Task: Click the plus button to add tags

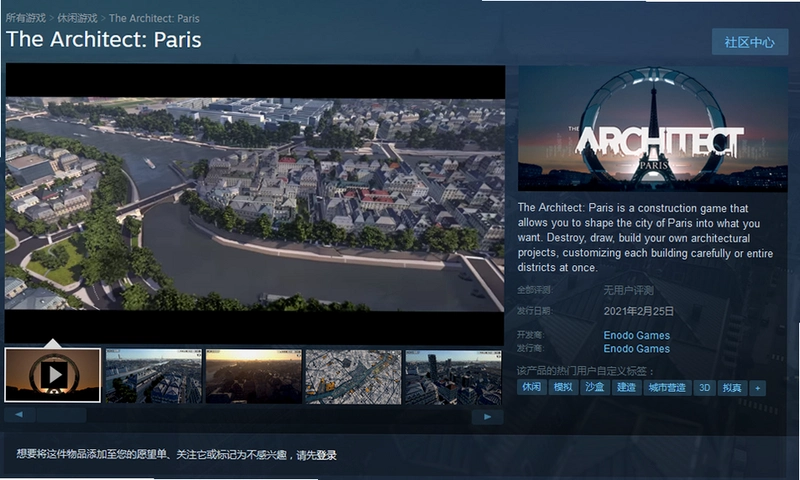Action: pyautogui.click(x=758, y=388)
